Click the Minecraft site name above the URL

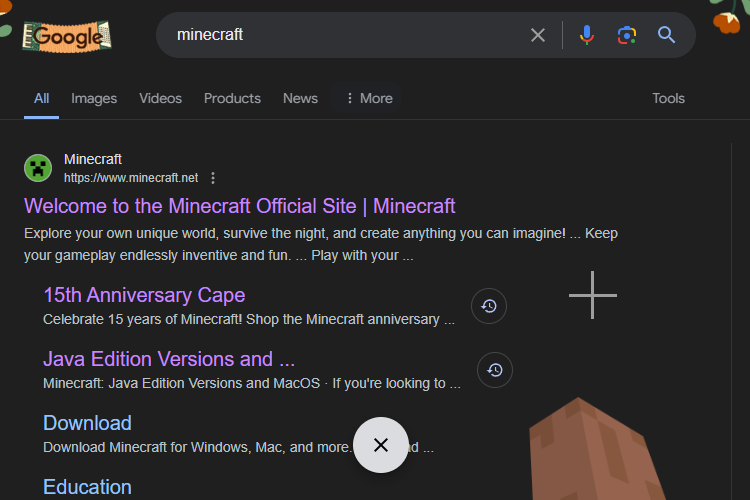[93, 159]
